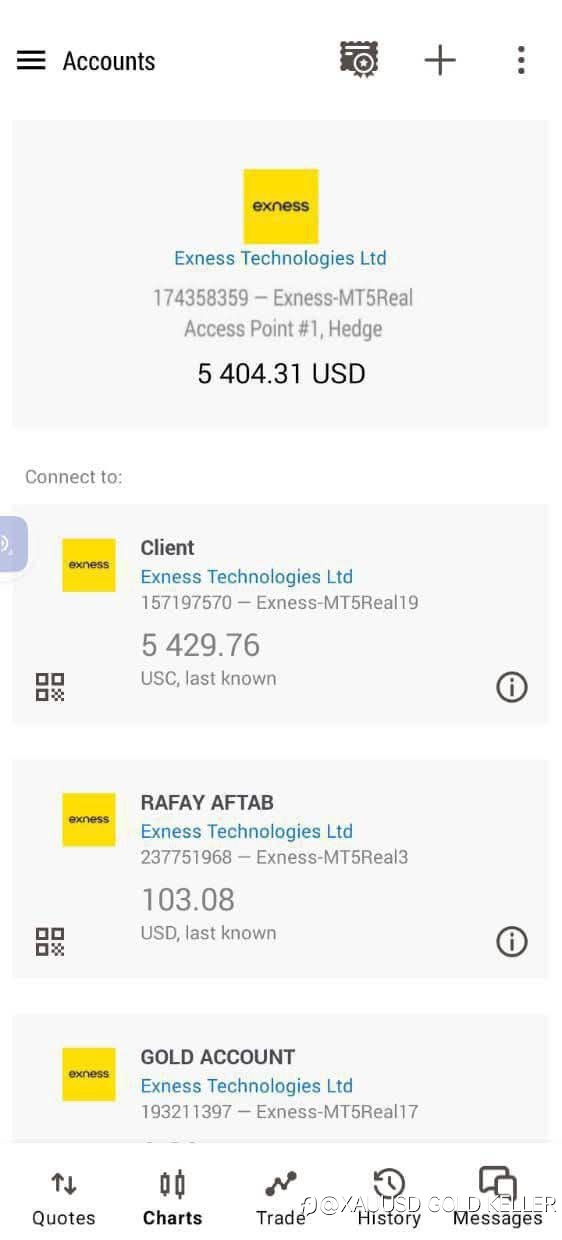Image resolution: width=562 pixels, height=1240 pixels.
Task: Show info for RAFAY AFTAB account
Action: pyautogui.click(x=512, y=941)
